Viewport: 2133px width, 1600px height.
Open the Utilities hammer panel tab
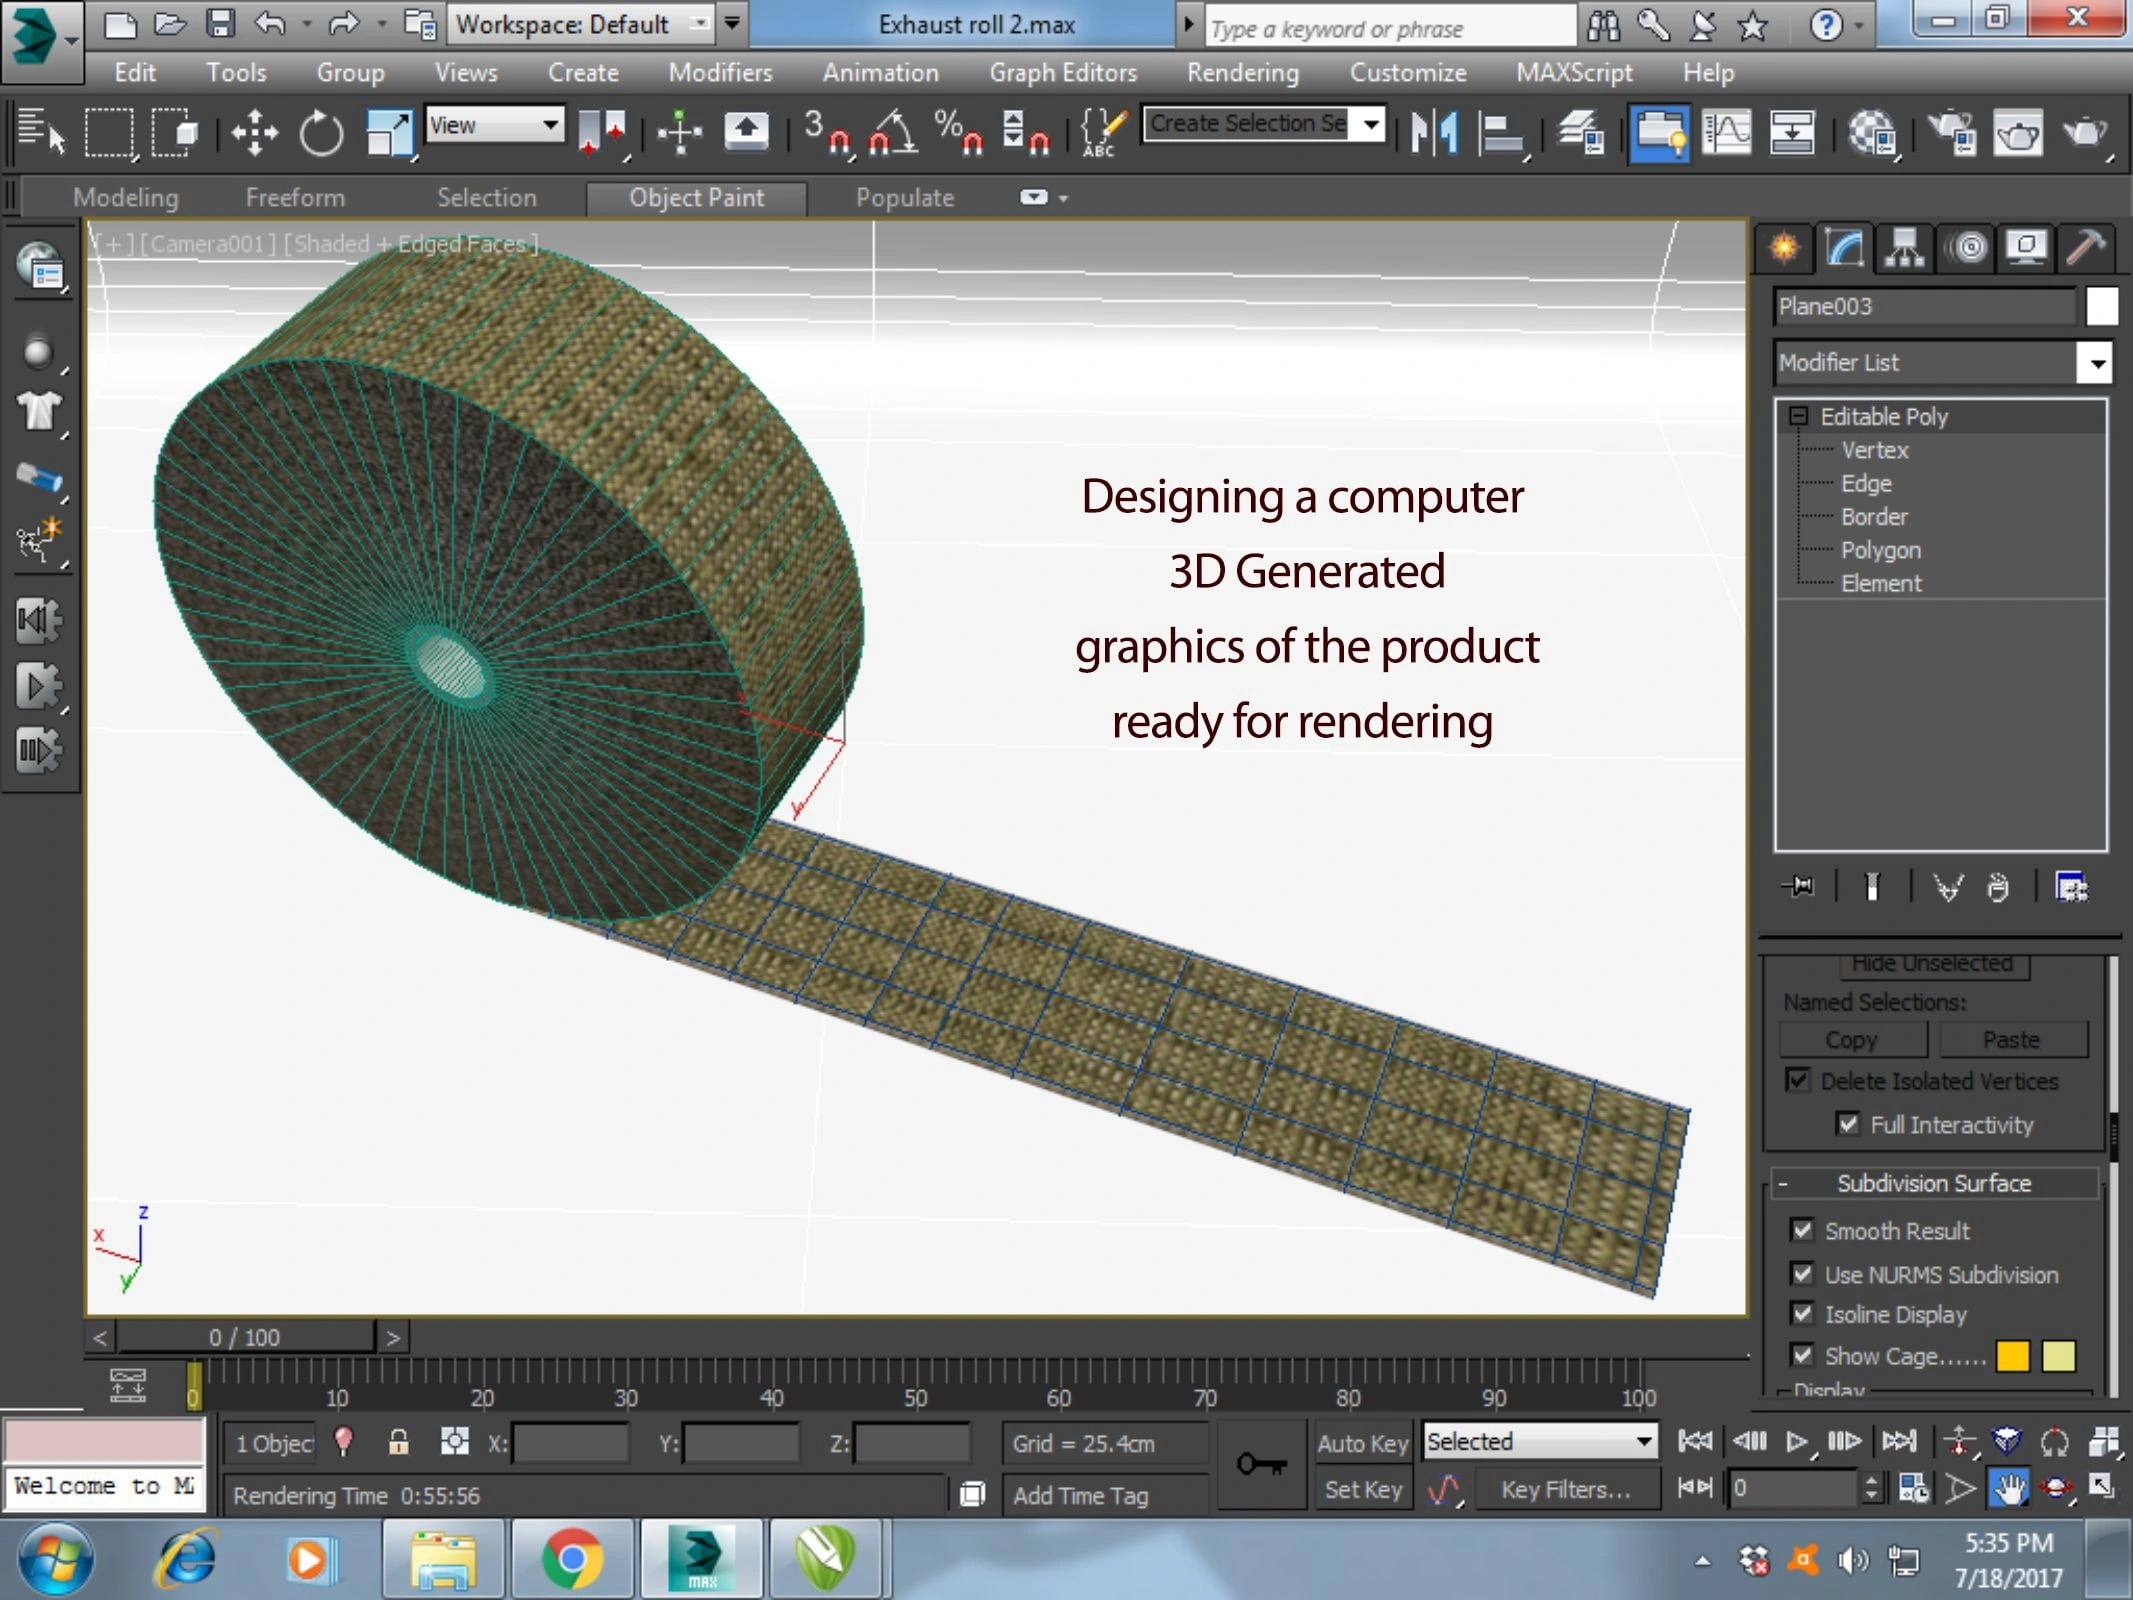[2085, 247]
